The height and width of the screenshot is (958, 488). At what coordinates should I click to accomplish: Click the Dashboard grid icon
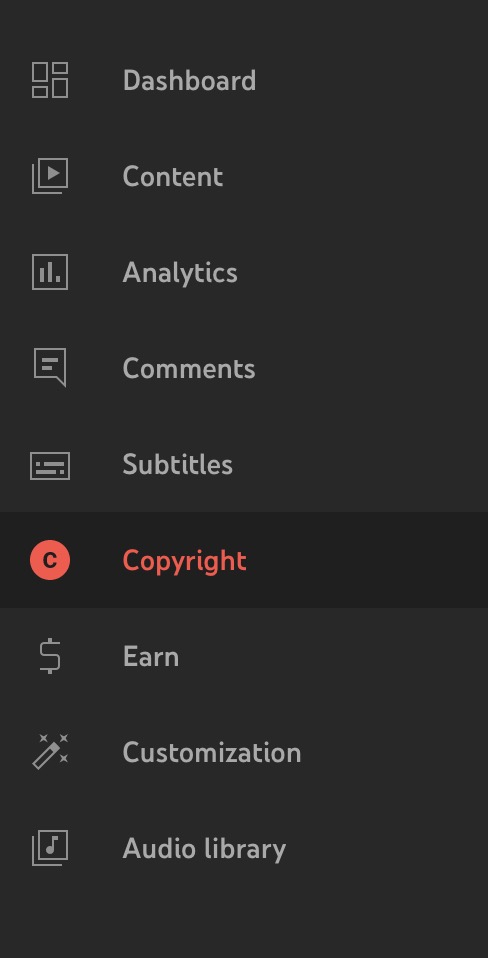point(50,80)
